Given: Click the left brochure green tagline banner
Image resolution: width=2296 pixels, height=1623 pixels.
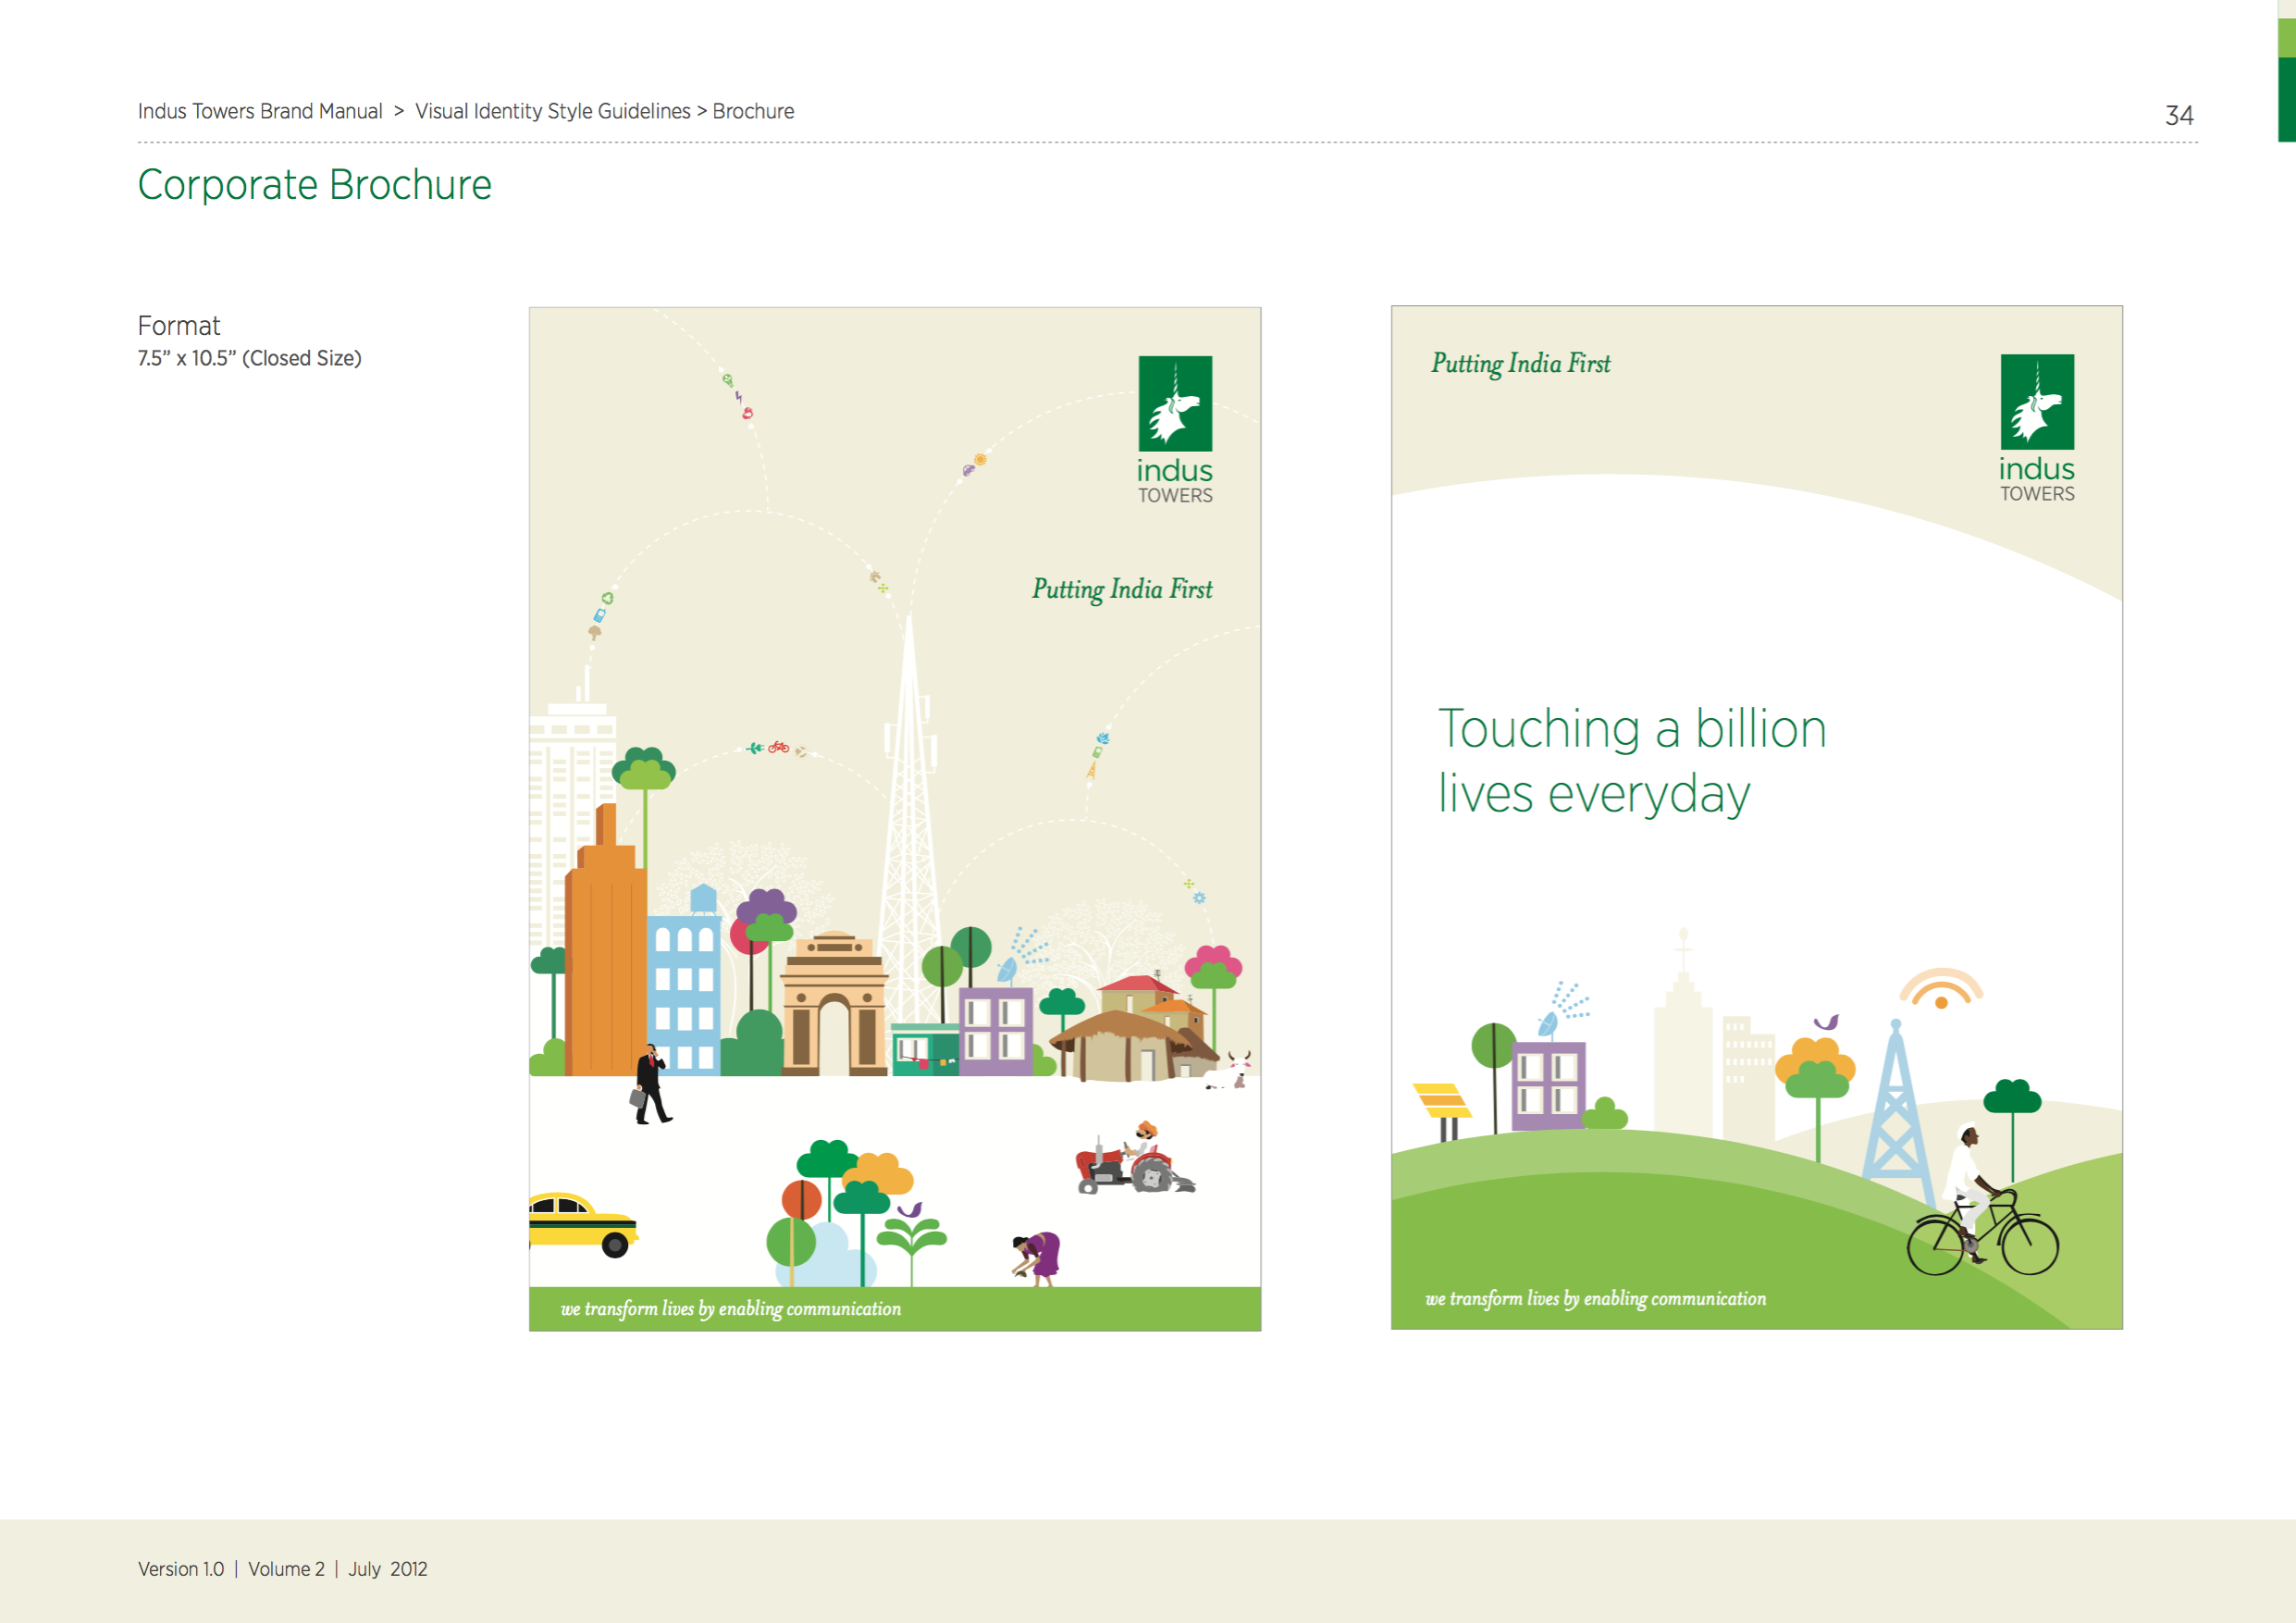Looking at the screenshot, I should tap(894, 1308).
